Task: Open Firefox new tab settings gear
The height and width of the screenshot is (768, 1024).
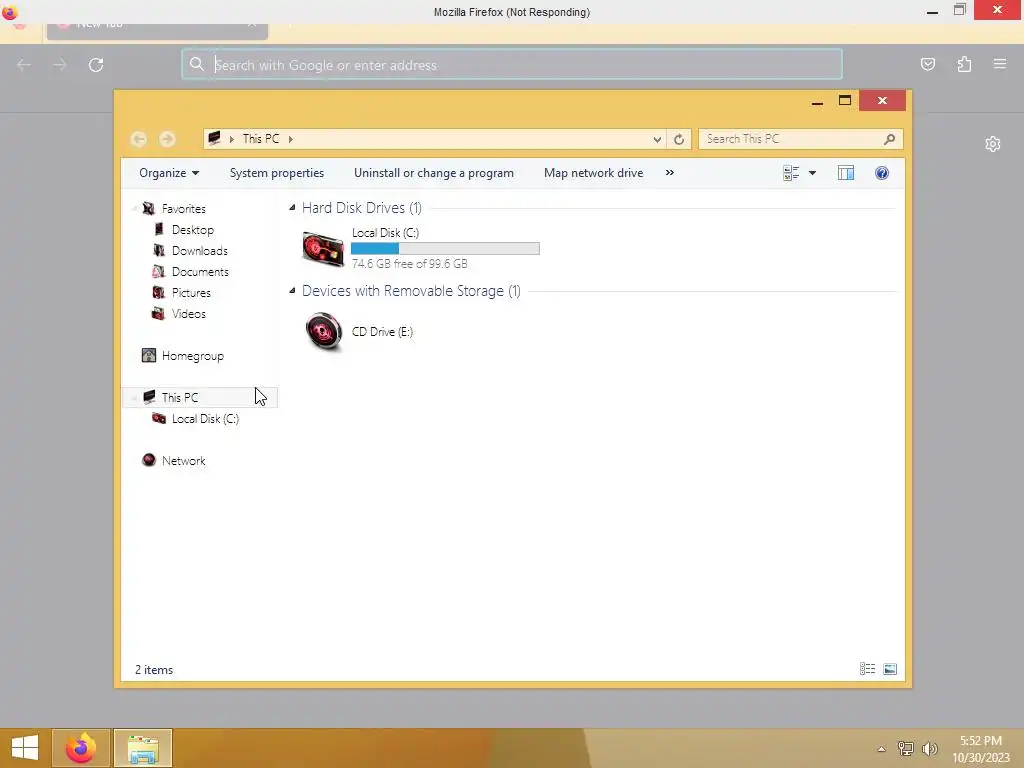Action: click(993, 144)
